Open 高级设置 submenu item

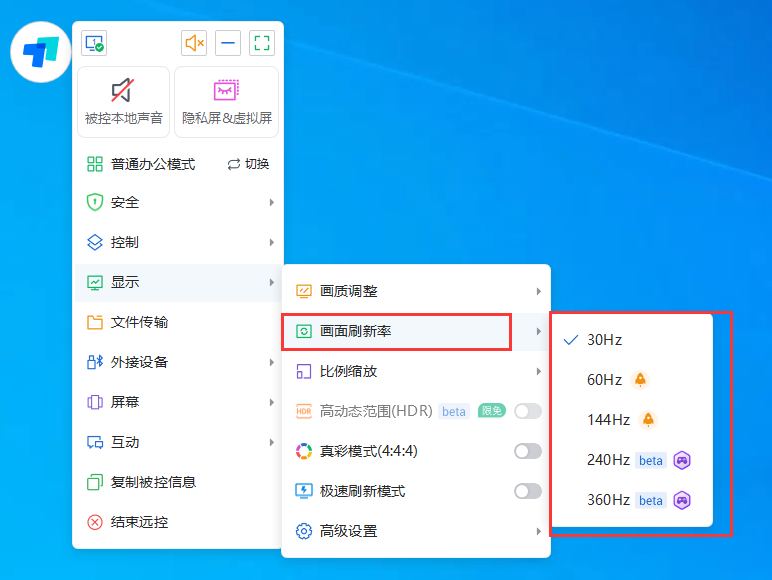pyautogui.click(x=416, y=531)
